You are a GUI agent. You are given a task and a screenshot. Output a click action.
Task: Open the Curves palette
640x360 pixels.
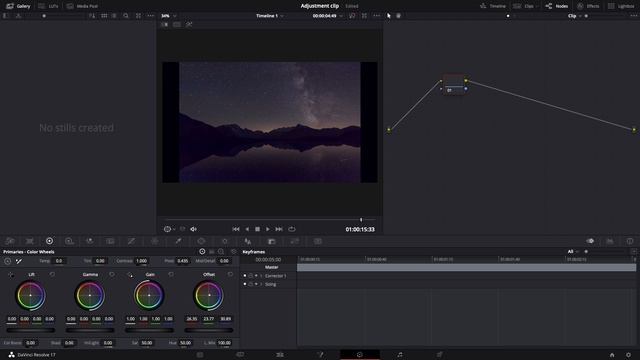[x=131, y=241]
